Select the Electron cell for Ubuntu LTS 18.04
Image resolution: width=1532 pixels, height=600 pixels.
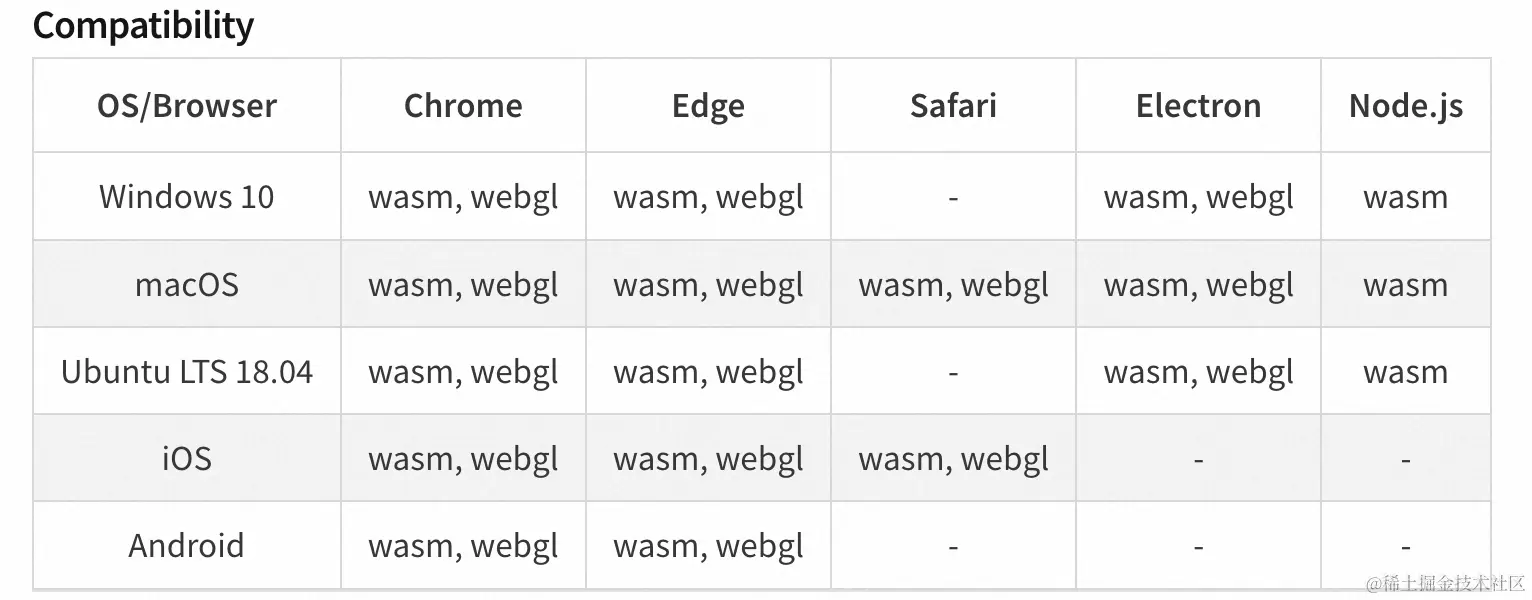1198,372
